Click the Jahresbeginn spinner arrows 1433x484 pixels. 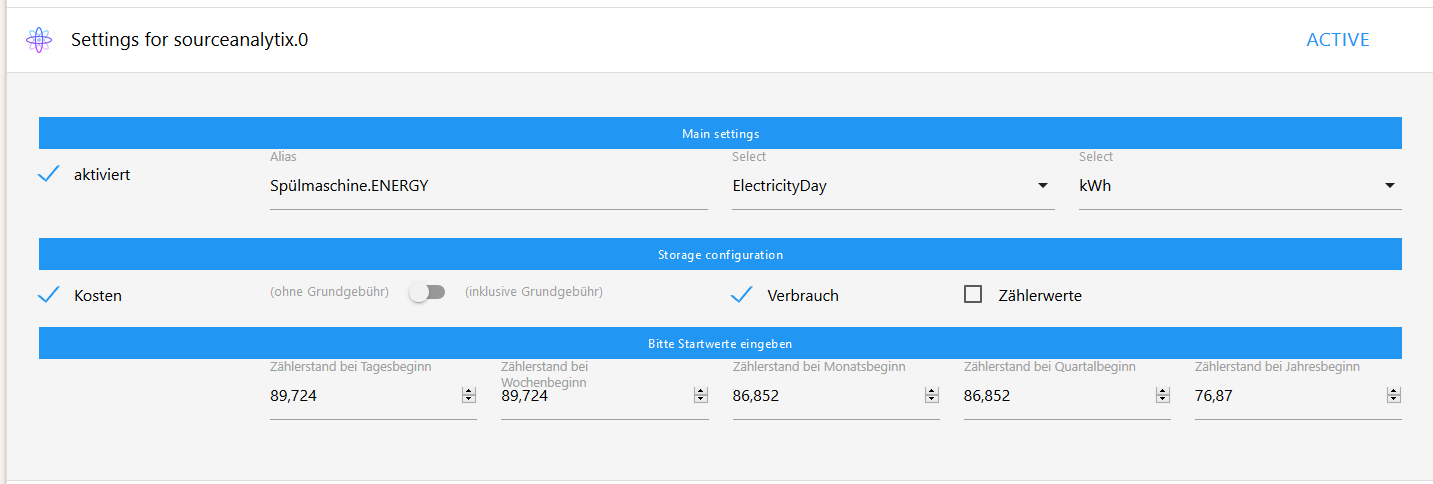click(x=1393, y=396)
